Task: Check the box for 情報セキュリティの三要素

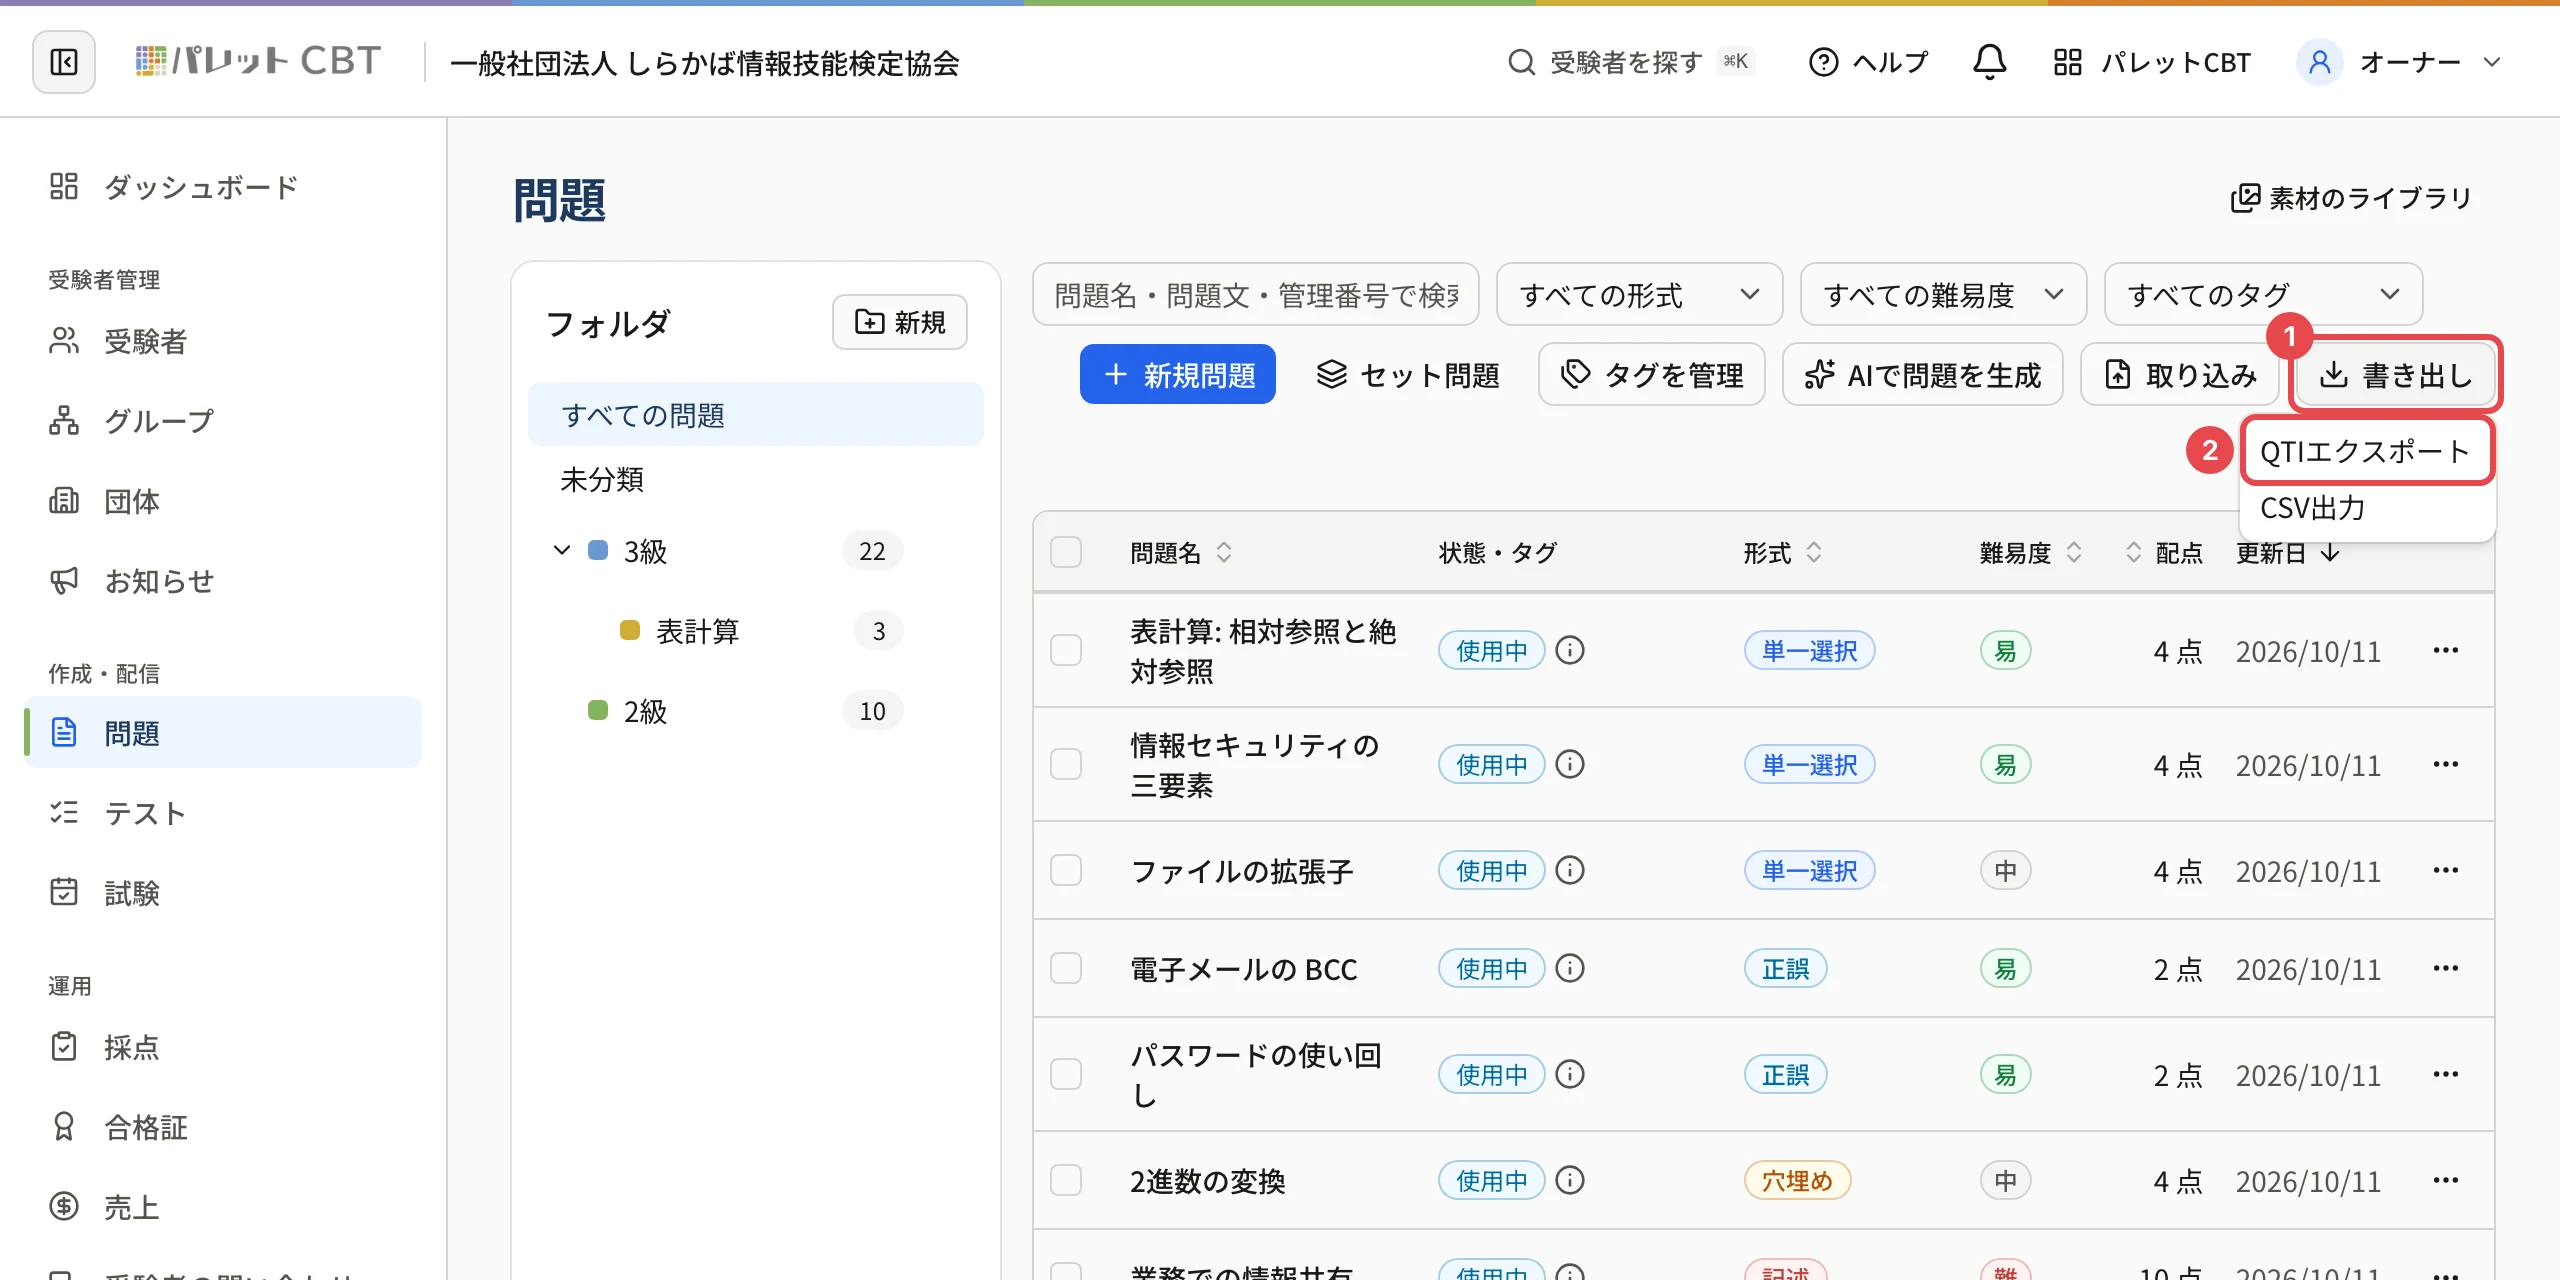Action: click(1066, 764)
